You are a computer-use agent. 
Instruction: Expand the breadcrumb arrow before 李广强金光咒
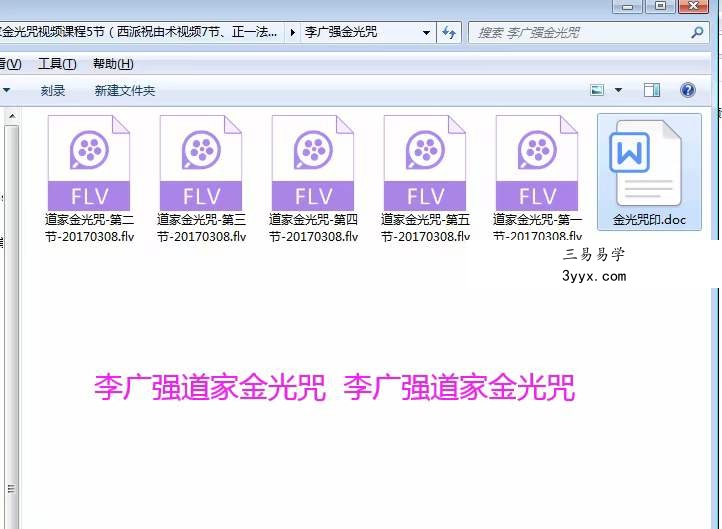(x=292, y=33)
